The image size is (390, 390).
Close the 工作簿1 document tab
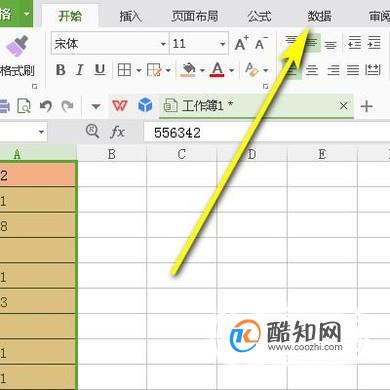click(x=344, y=106)
